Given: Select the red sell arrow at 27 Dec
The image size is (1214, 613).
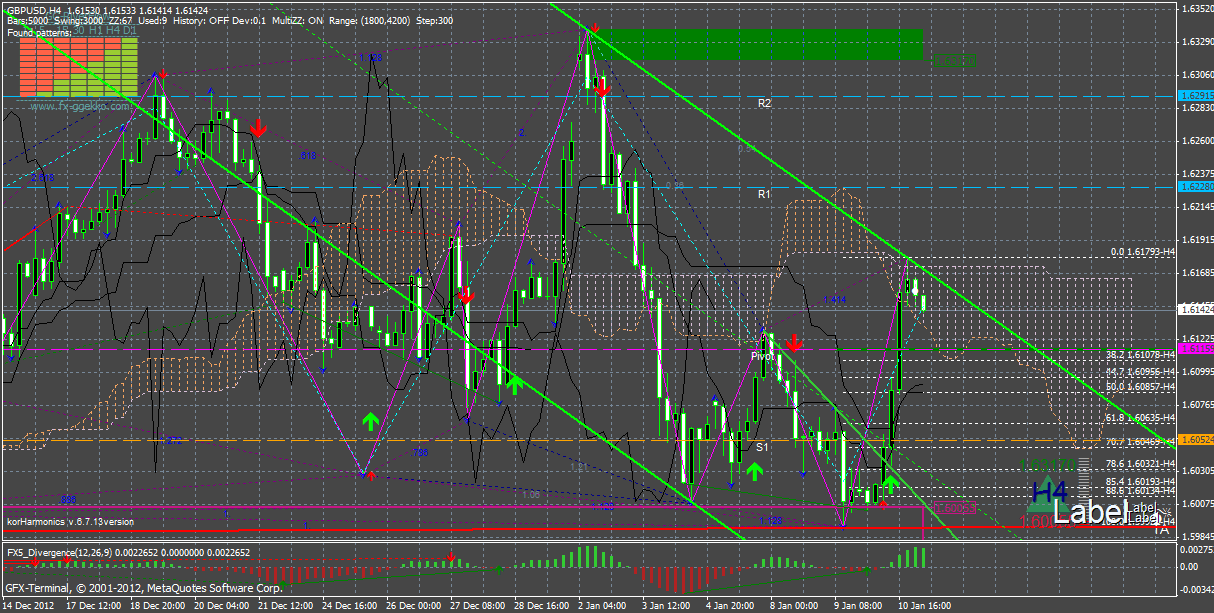Looking at the screenshot, I should tap(465, 294).
